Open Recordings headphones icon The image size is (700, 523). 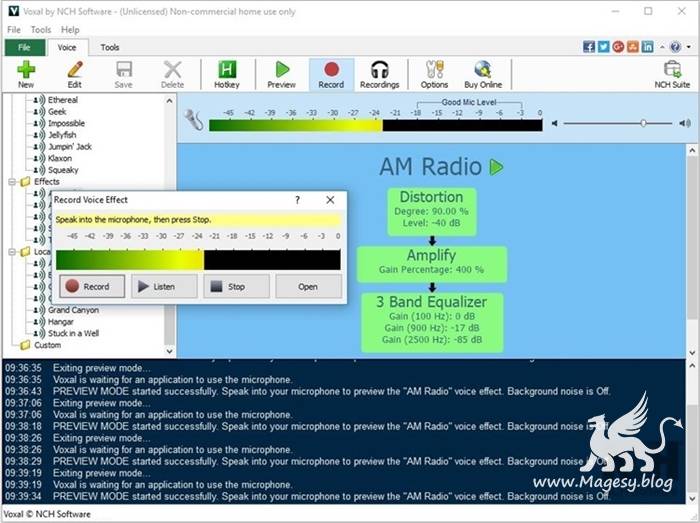coord(379,74)
